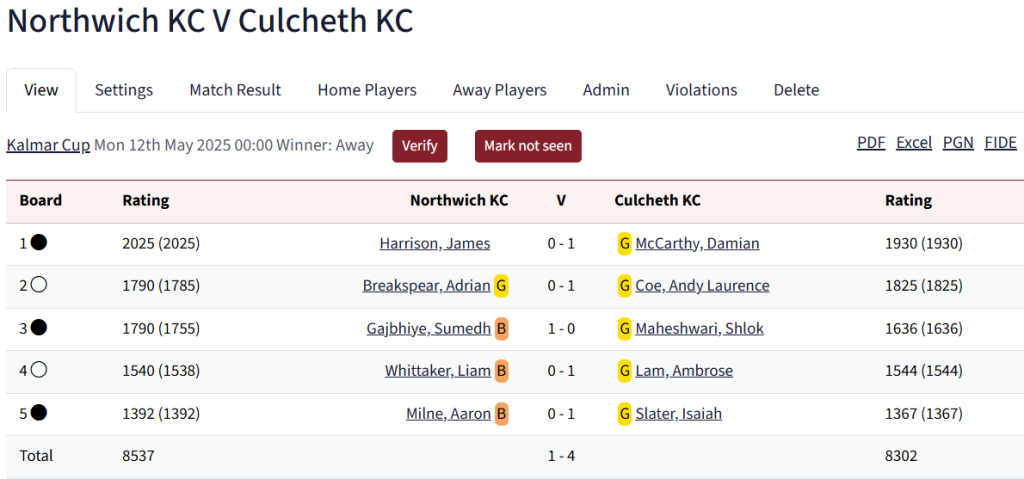Click the white piece icon on board 4
The width and height of the screenshot is (1024, 479).
point(39,371)
